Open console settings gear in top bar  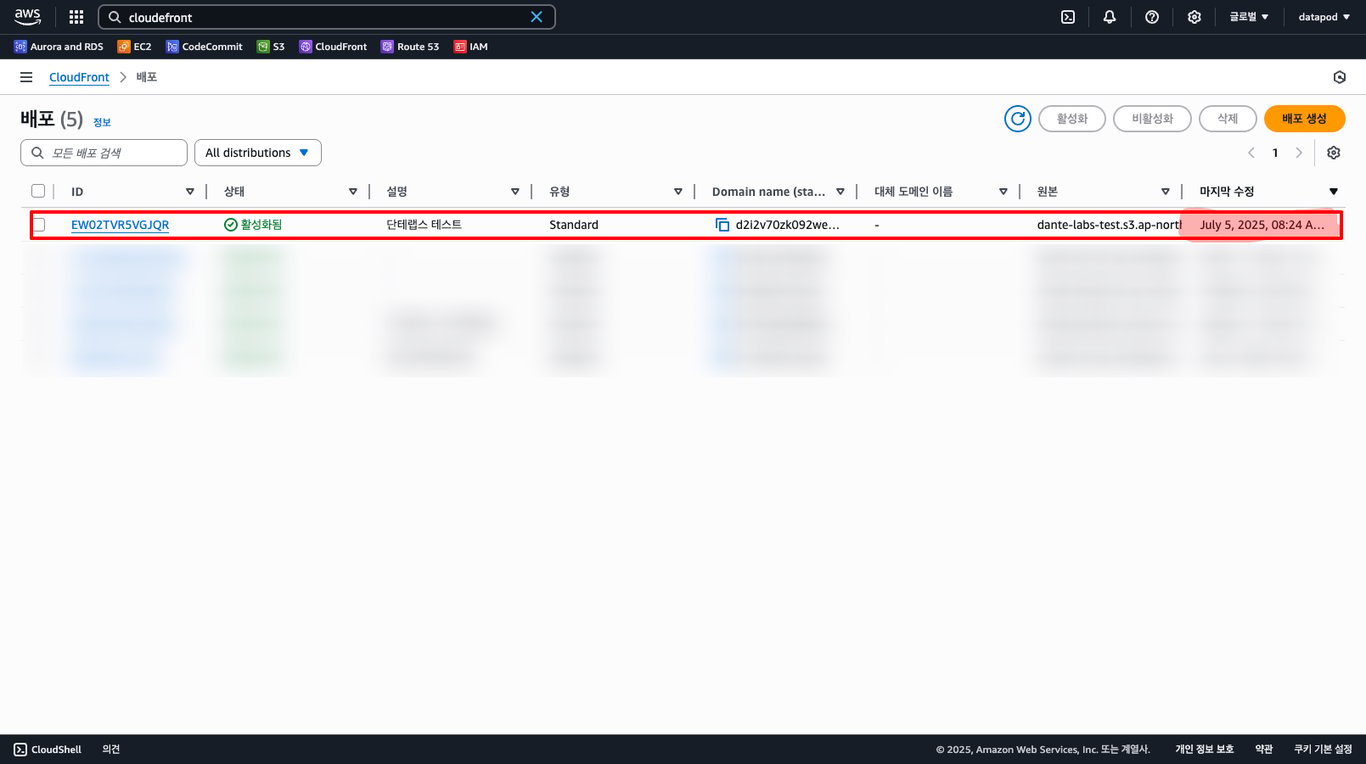pyautogui.click(x=1194, y=17)
